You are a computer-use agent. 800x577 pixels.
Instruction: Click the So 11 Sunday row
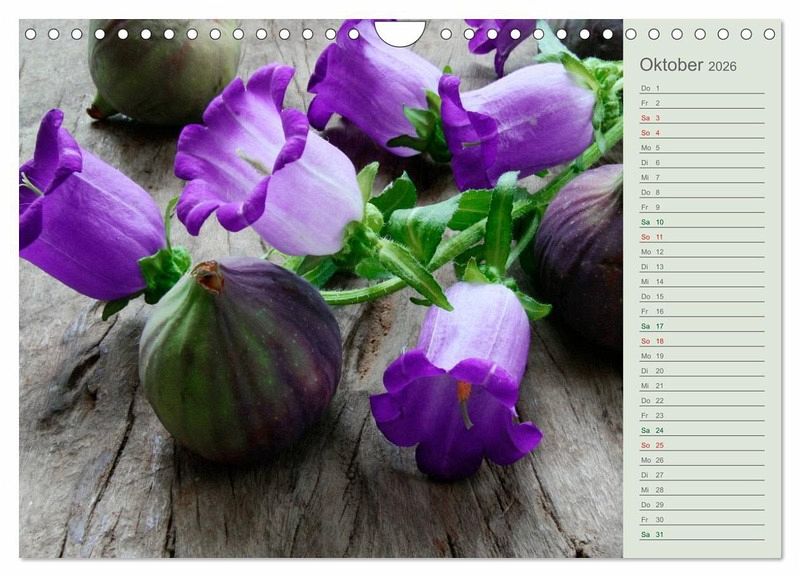coord(701,237)
